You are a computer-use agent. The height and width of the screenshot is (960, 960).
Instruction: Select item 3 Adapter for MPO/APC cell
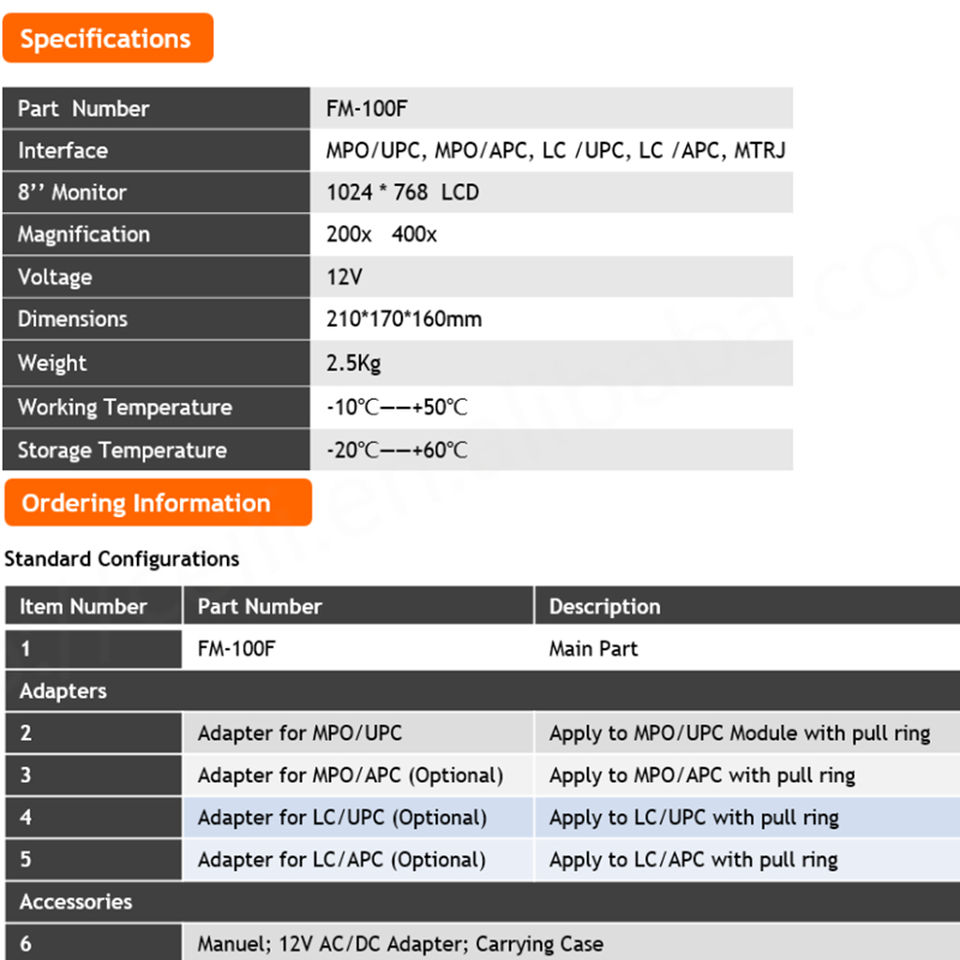pyautogui.click(x=358, y=775)
